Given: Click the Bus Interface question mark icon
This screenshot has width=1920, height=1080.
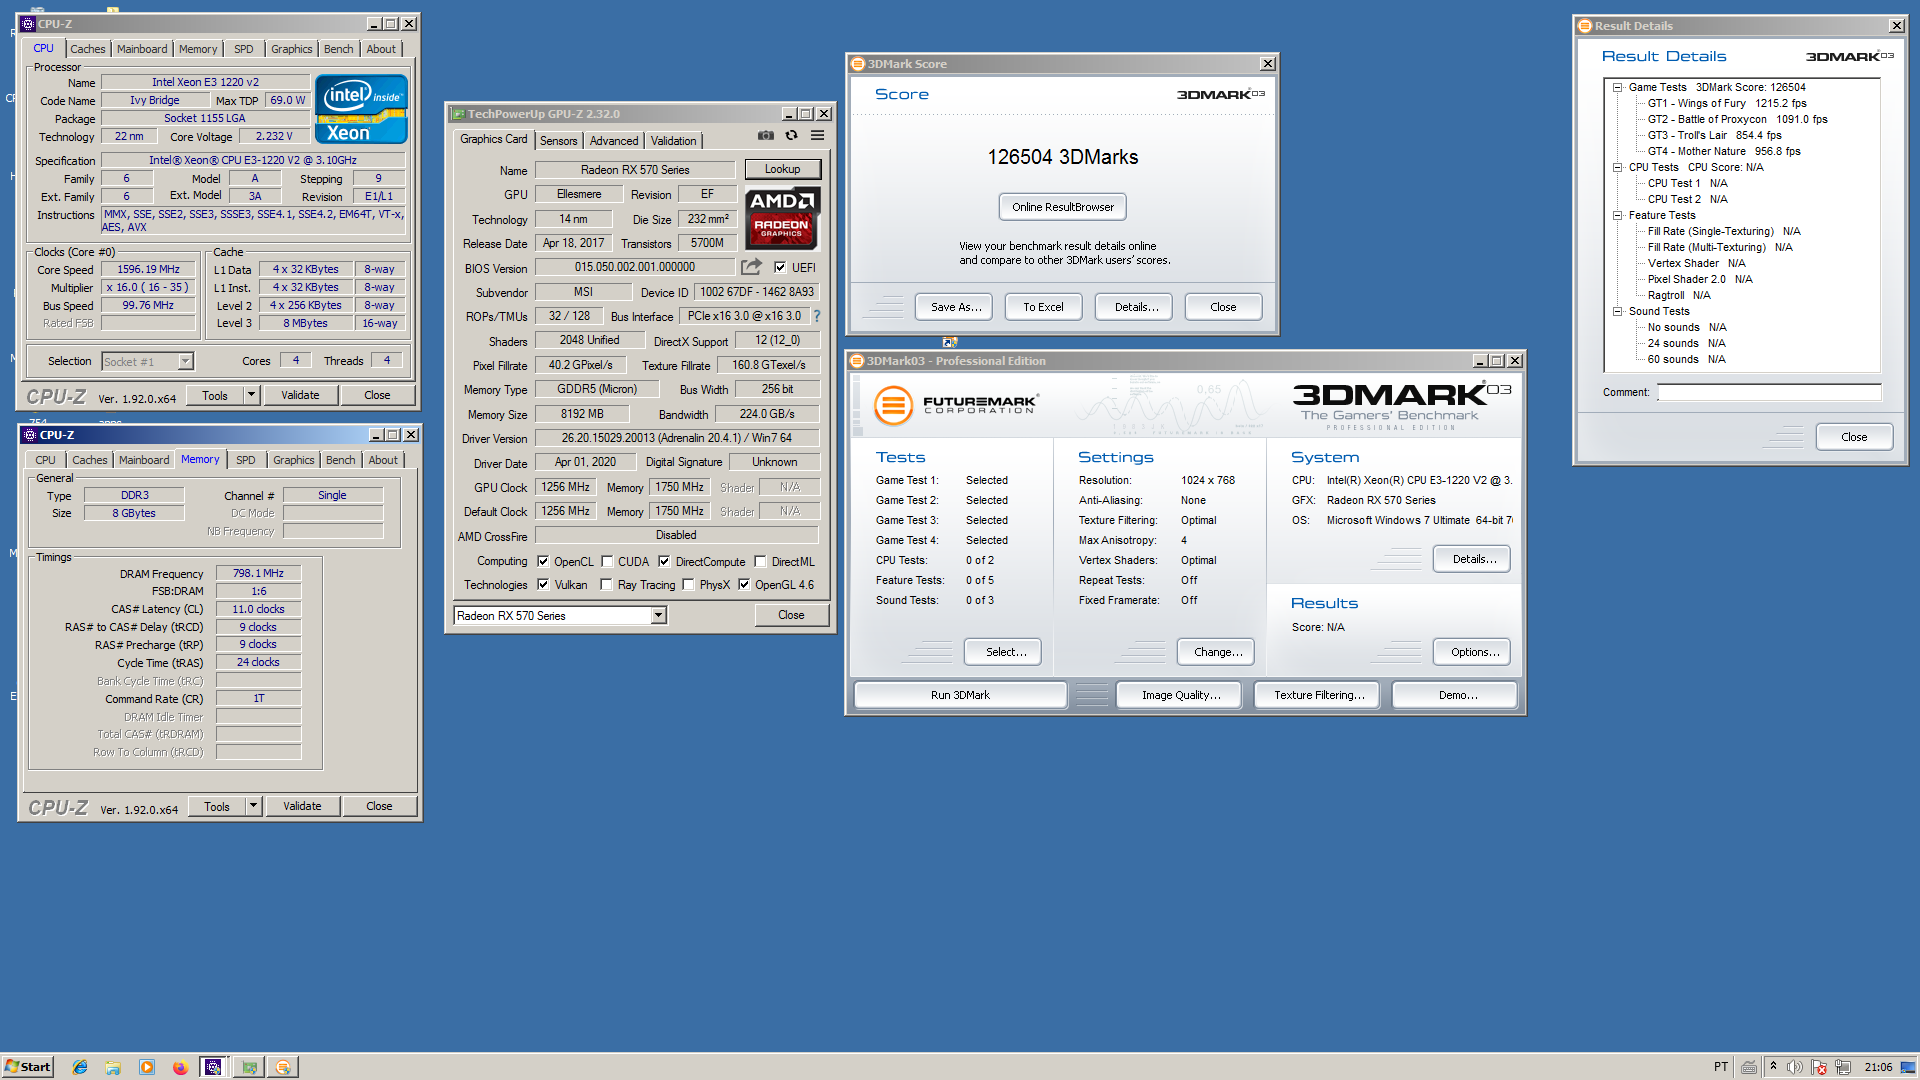Looking at the screenshot, I should point(817,316).
